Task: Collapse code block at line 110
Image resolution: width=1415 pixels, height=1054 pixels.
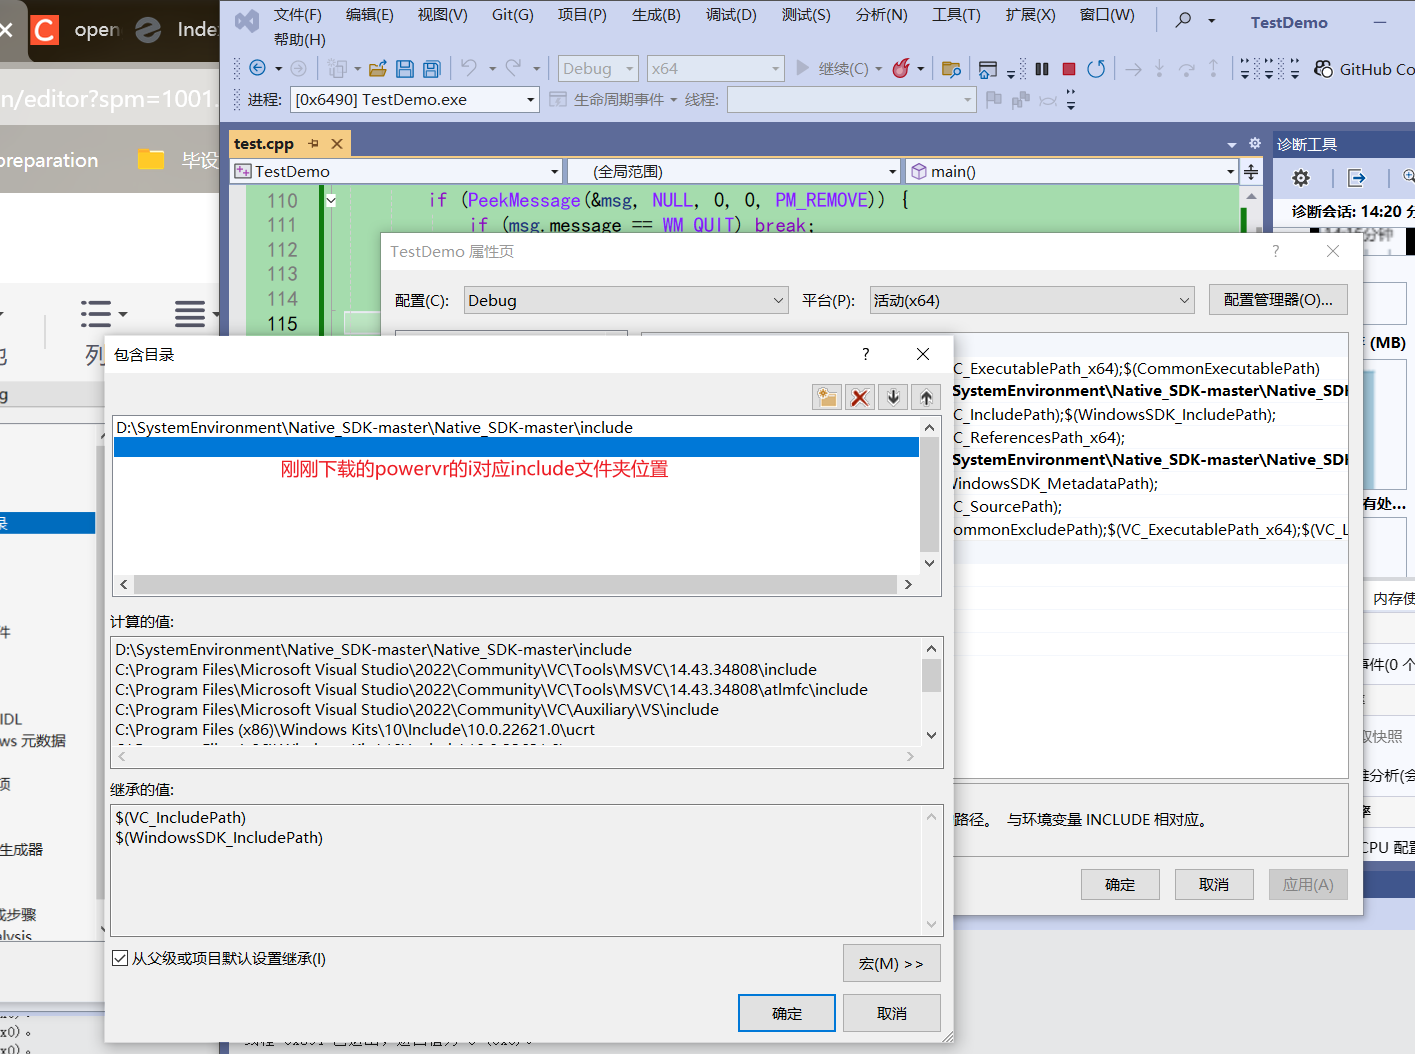Action: pos(331,200)
